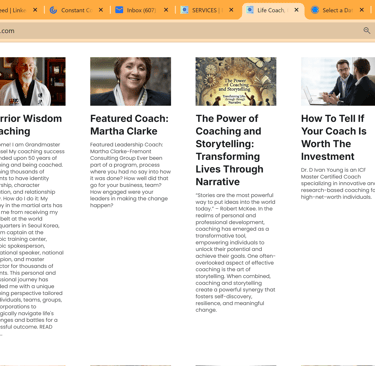This screenshot has height=366, width=375.
Task: Open the Warrior Wisdom Coaching article title
Action: pos(31,125)
